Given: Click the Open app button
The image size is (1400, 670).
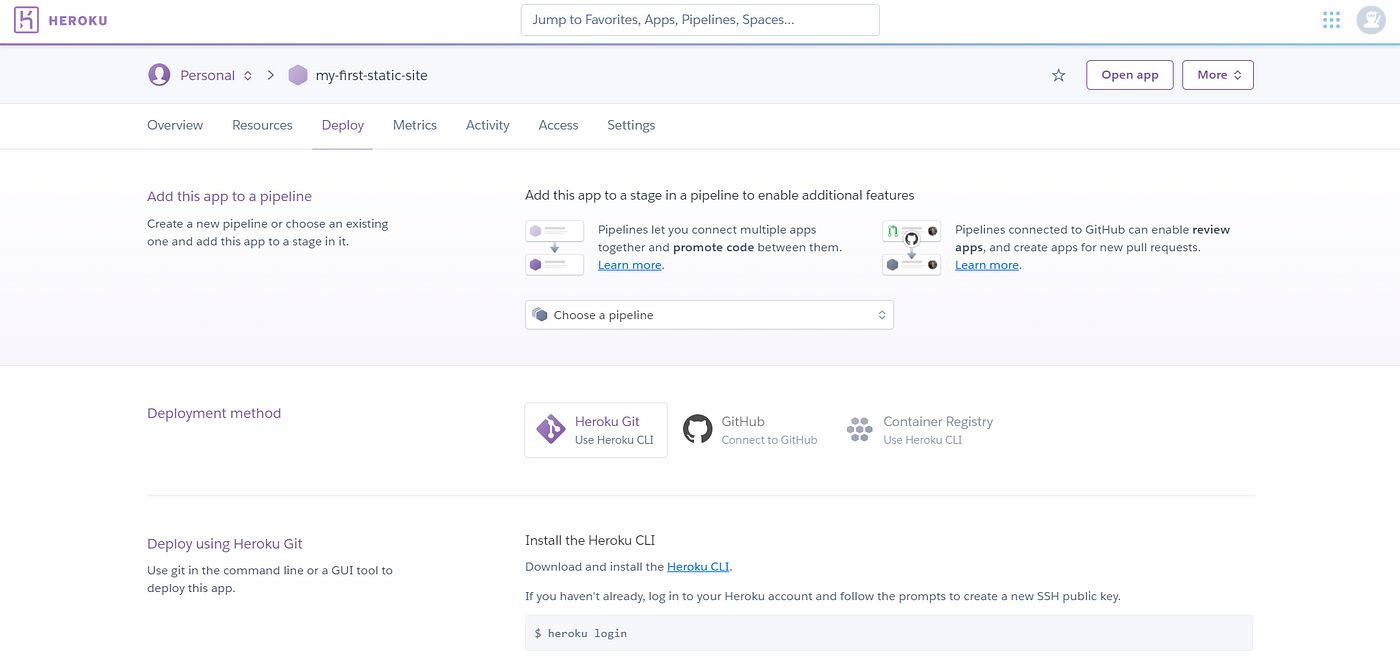Looking at the screenshot, I should pyautogui.click(x=1130, y=75).
